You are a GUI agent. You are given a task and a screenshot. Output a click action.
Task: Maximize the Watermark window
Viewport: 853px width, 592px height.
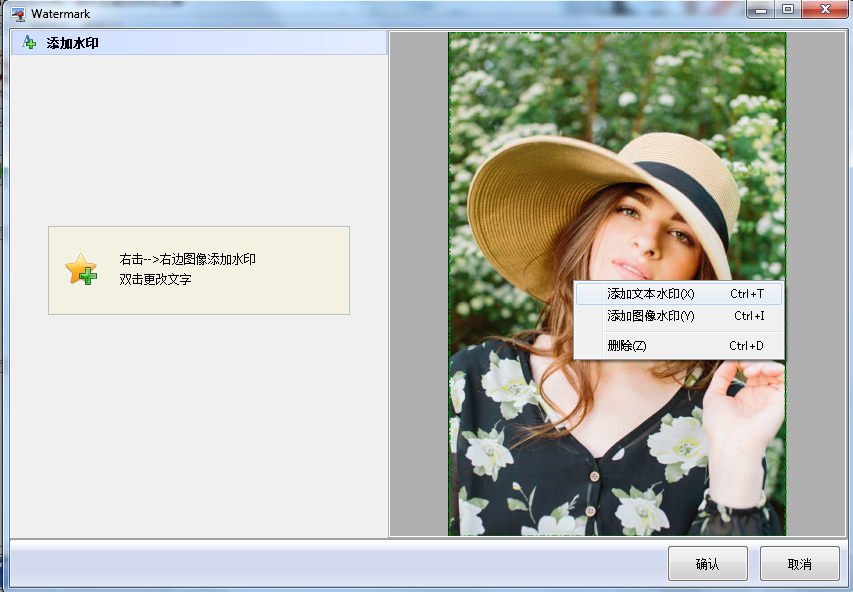(x=788, y=9)
